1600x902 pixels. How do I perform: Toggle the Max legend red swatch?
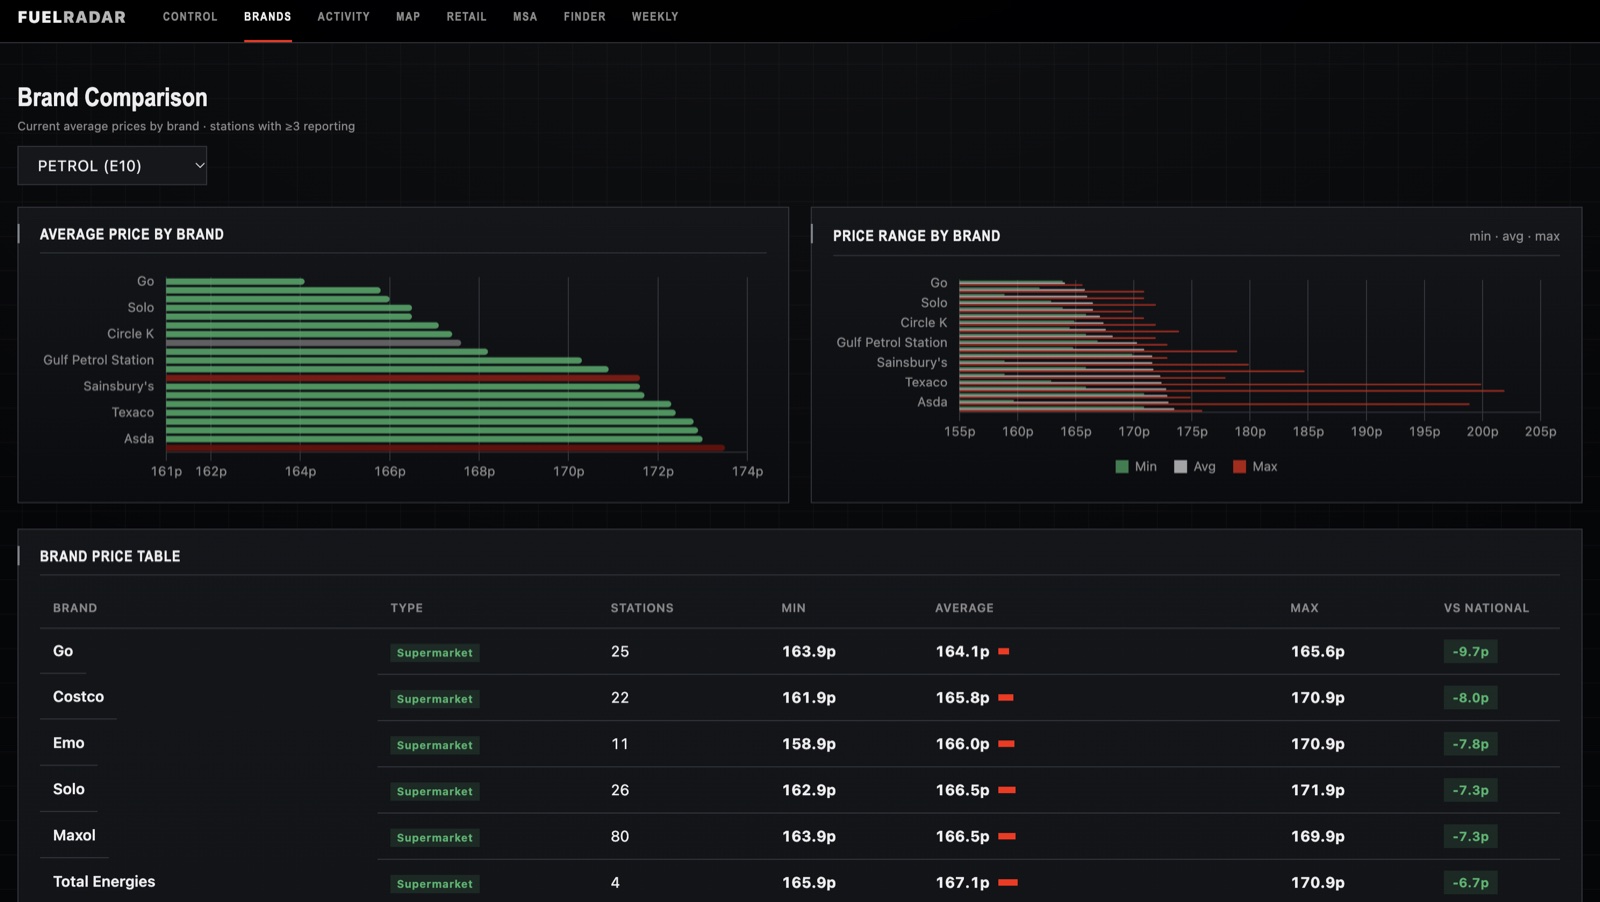coord(1240,467)
